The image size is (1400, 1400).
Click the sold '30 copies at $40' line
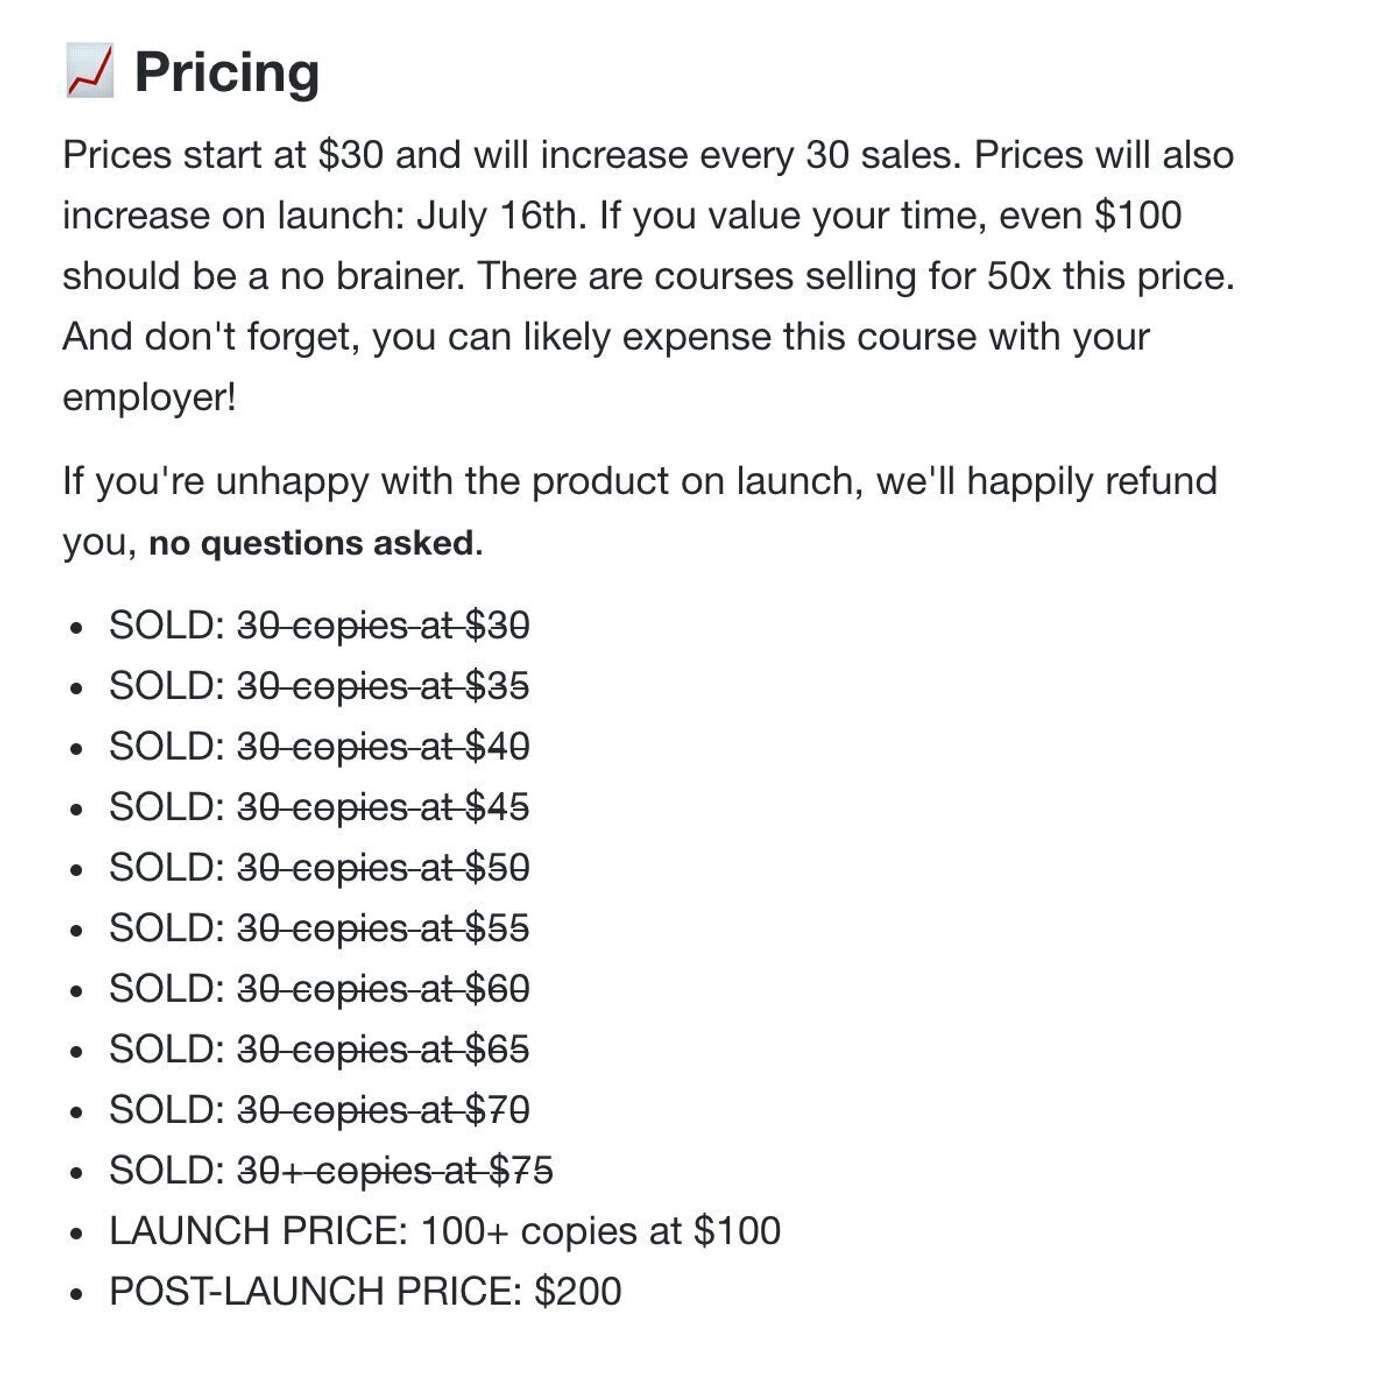tap(383, 747)
